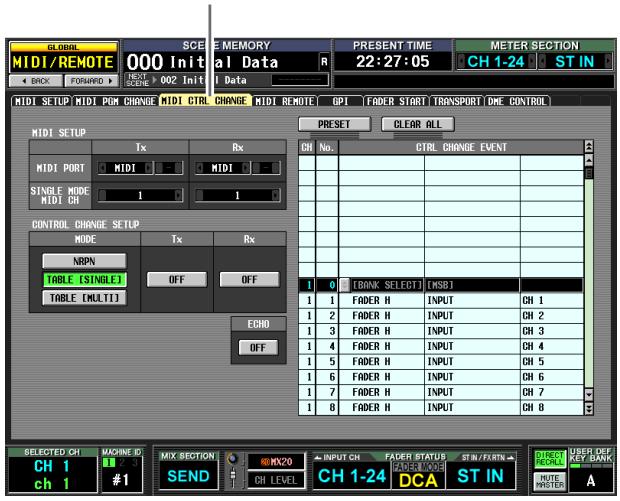Go to the GPI tab
Image resolution: width=620 pixels, height=501 pixels.
[340, 101]
